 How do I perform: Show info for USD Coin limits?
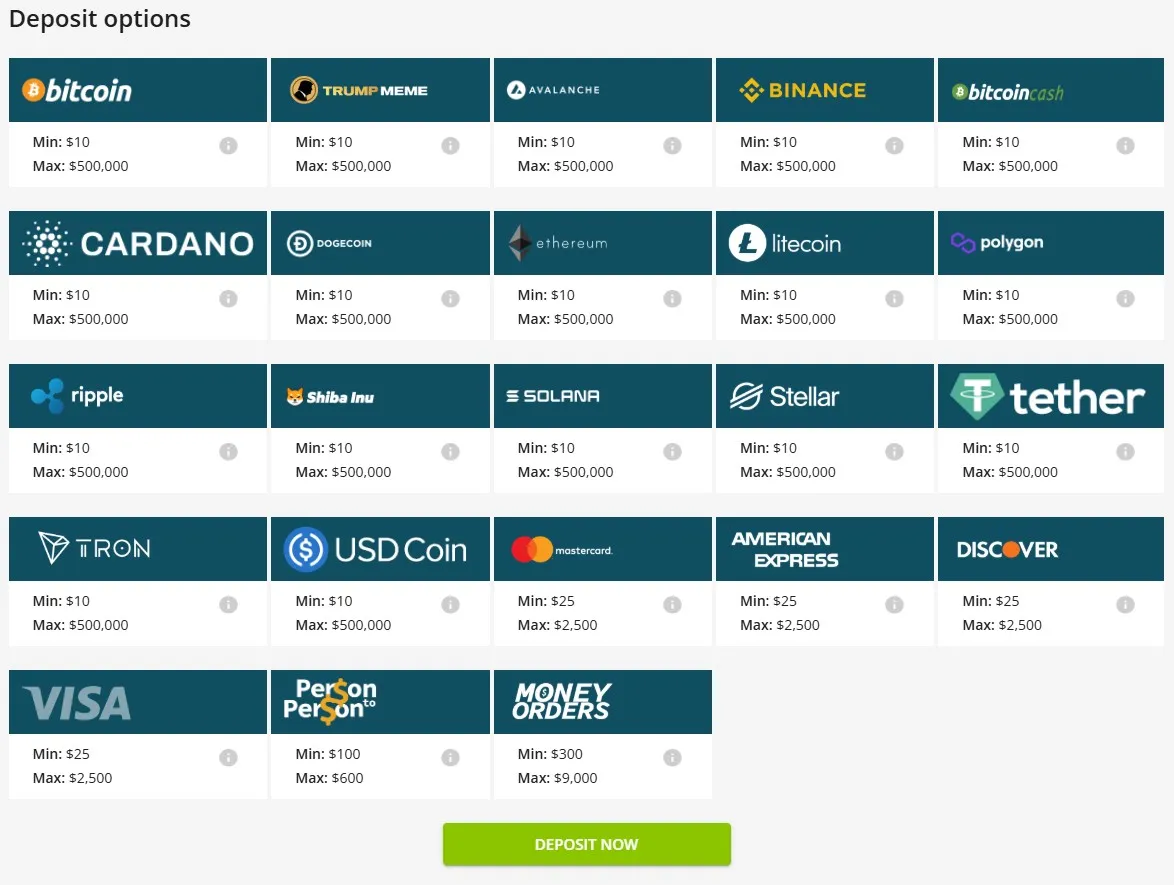pos(450,604)
